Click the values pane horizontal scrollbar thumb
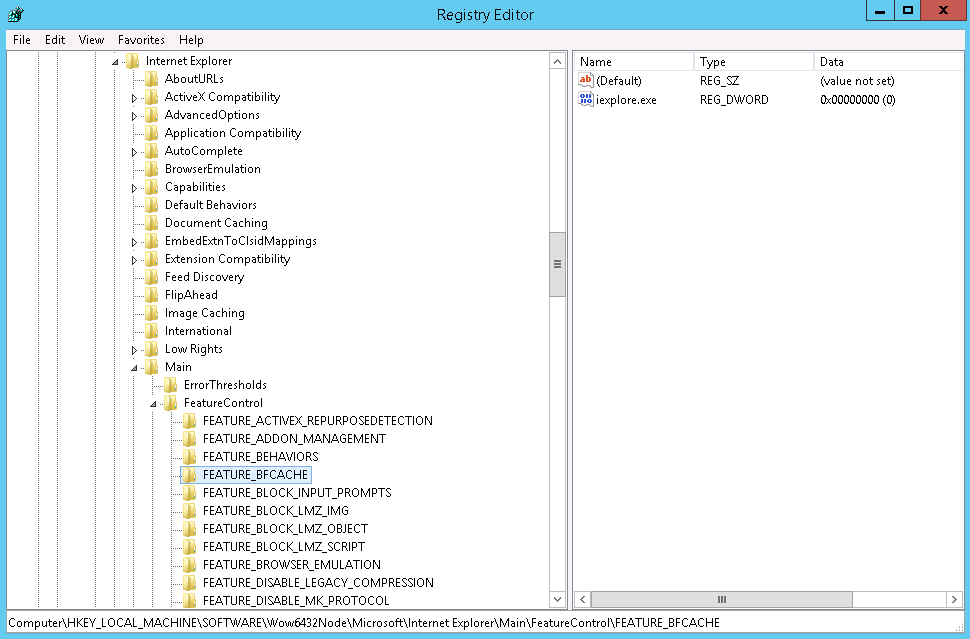The height and width of the screenshot is (639, 970). pos(721,599)
